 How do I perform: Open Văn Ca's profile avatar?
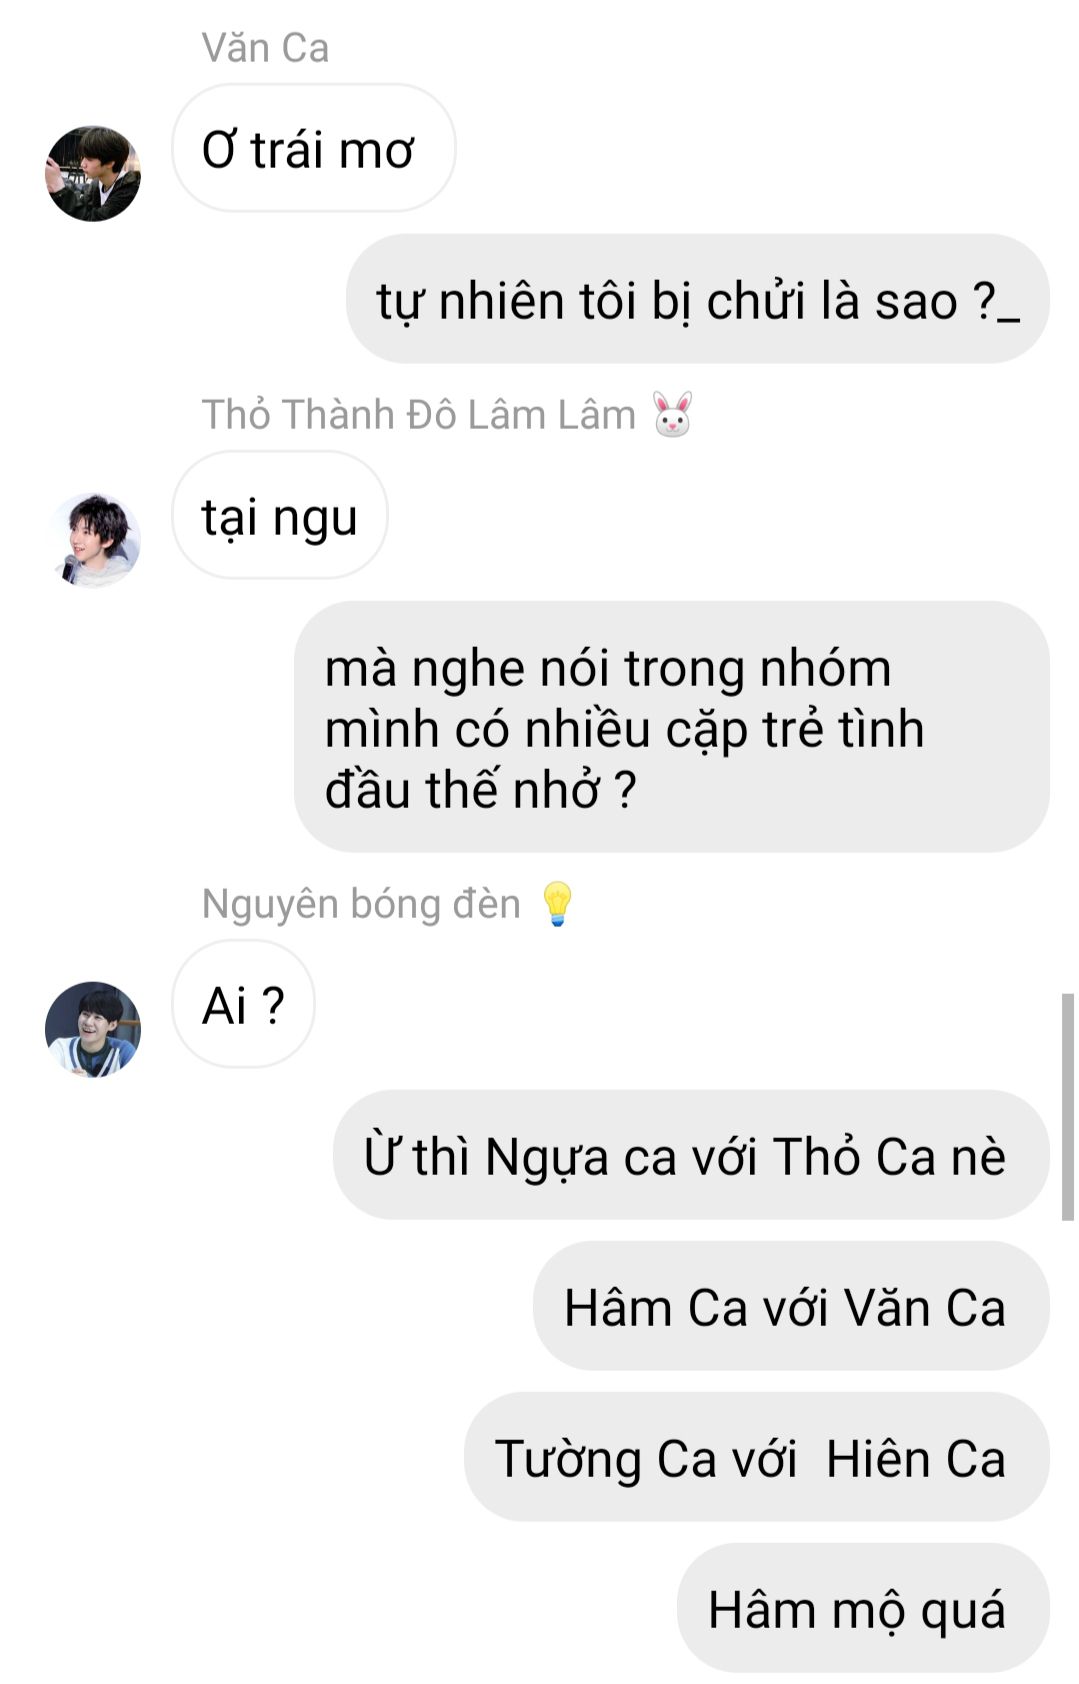pyautogui.click(x=93, y=173)
